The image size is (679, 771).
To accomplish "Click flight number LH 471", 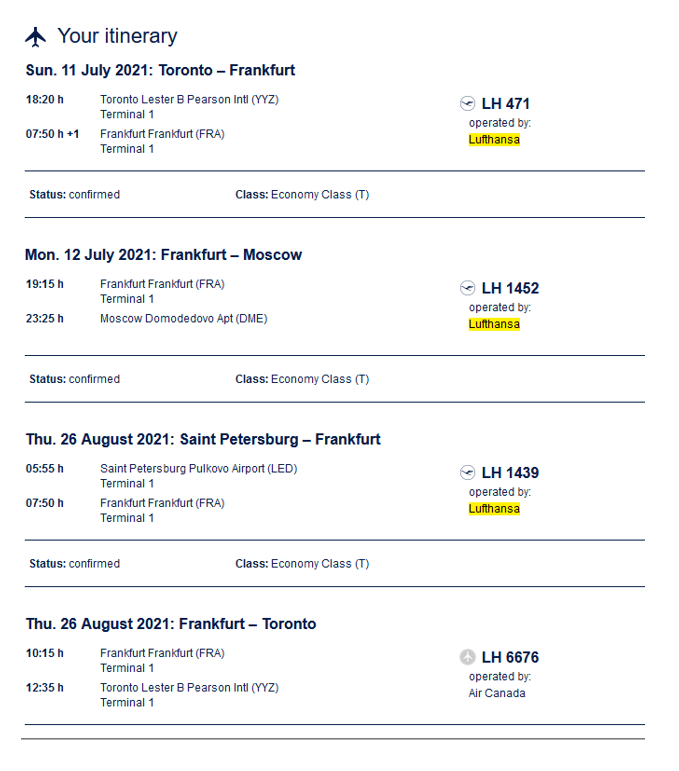I will pyautogui.click(x=506, y=103).
